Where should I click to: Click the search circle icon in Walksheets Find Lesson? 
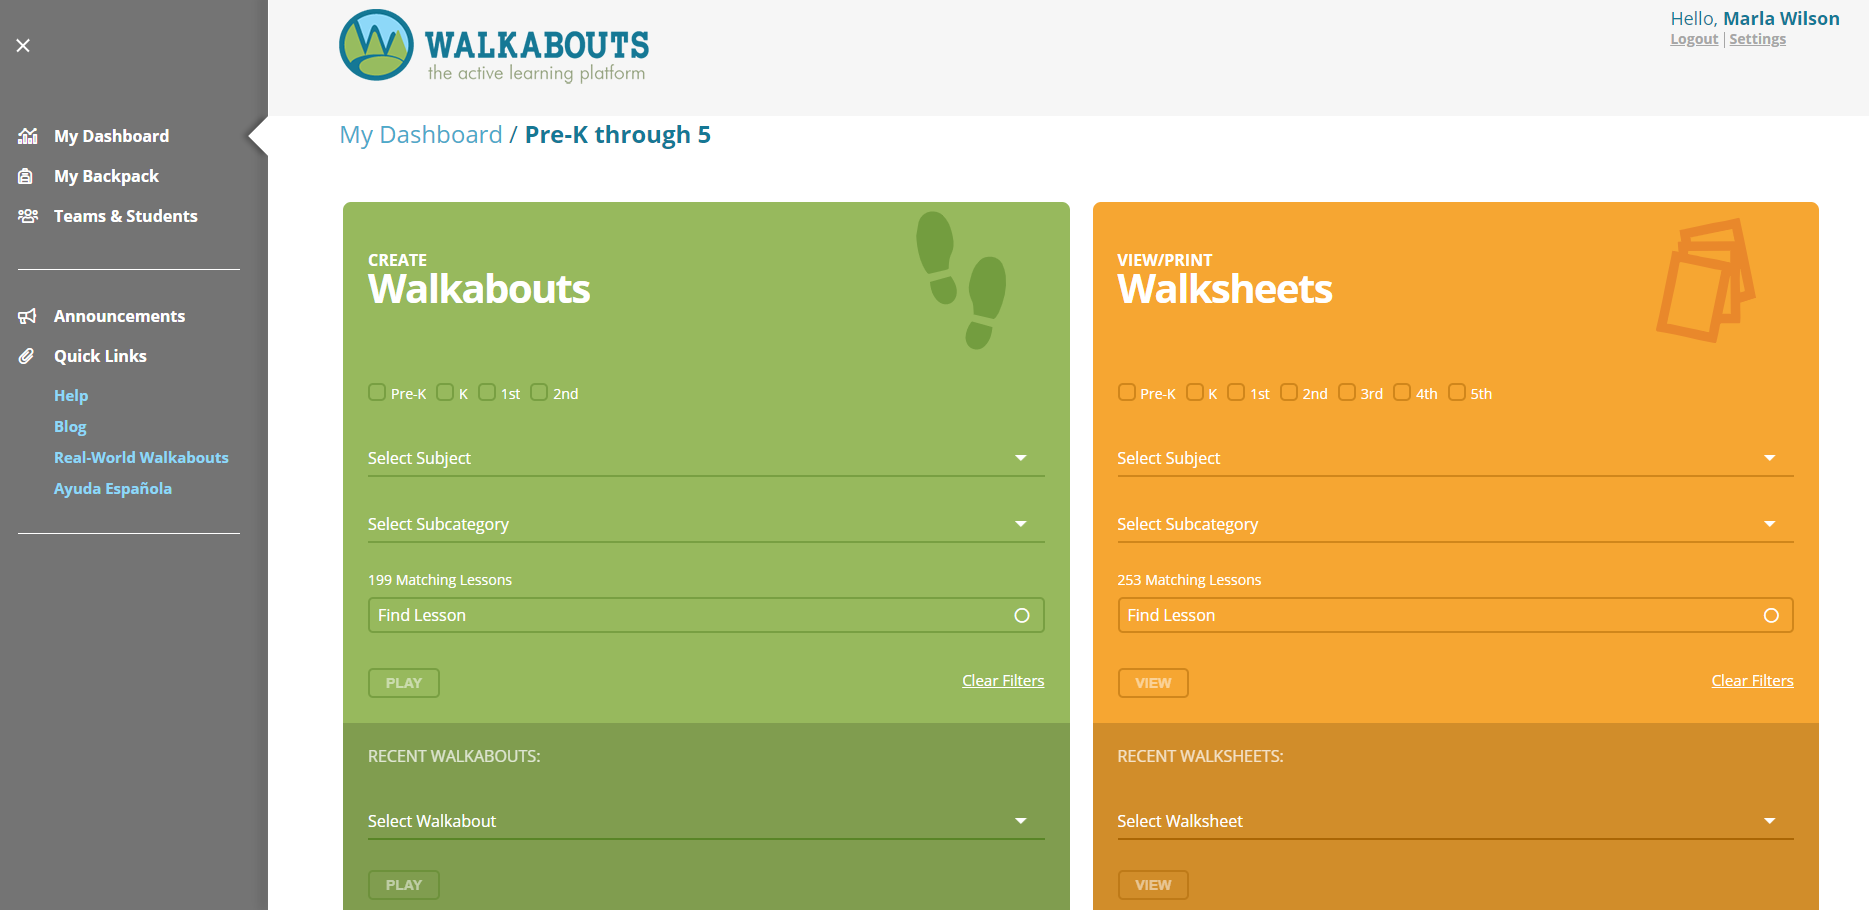pos(1771,615)
